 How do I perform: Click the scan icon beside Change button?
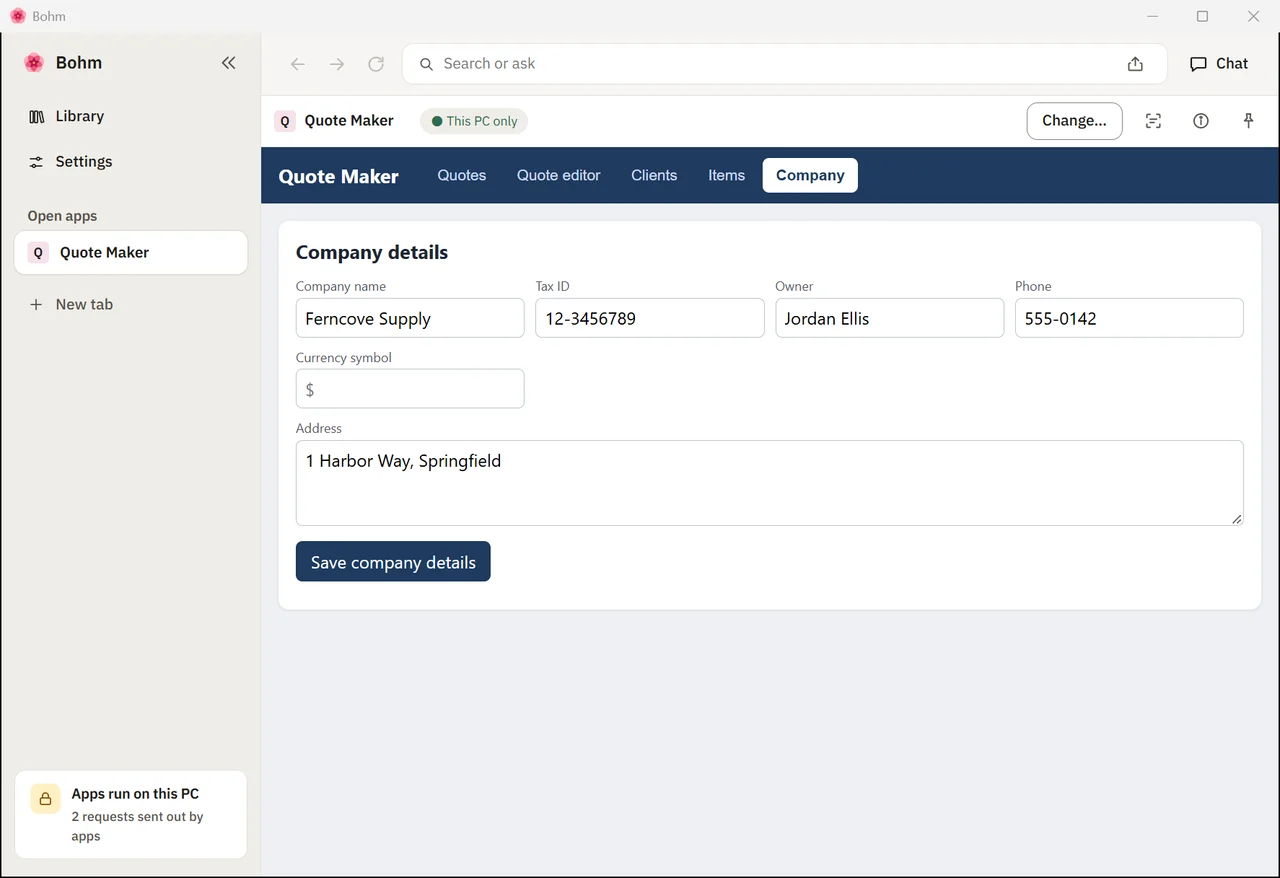pyautogui.click(x=1153, y=121)
